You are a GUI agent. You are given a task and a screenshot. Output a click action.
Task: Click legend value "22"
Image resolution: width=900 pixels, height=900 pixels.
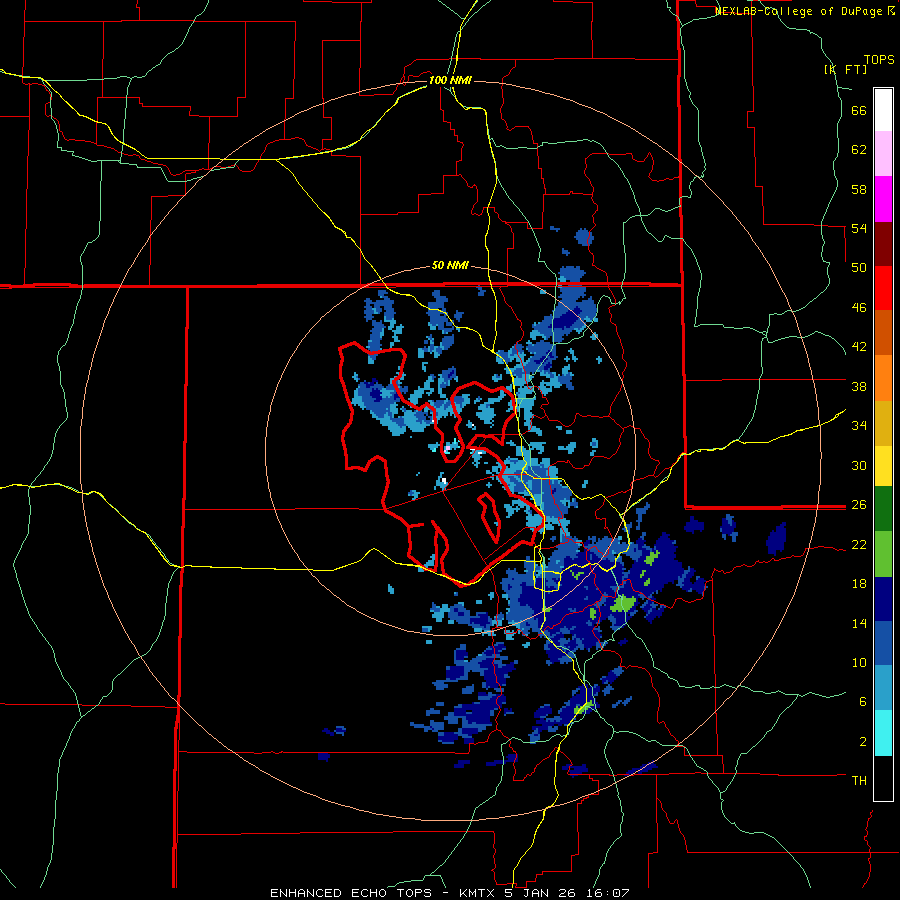pos(859,544)
